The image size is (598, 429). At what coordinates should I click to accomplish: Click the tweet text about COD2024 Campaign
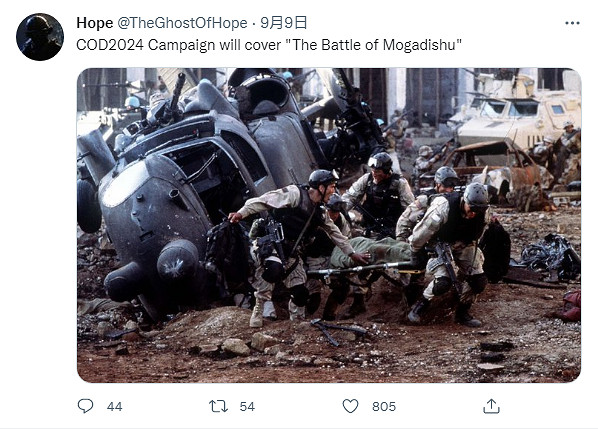[269, 45]
